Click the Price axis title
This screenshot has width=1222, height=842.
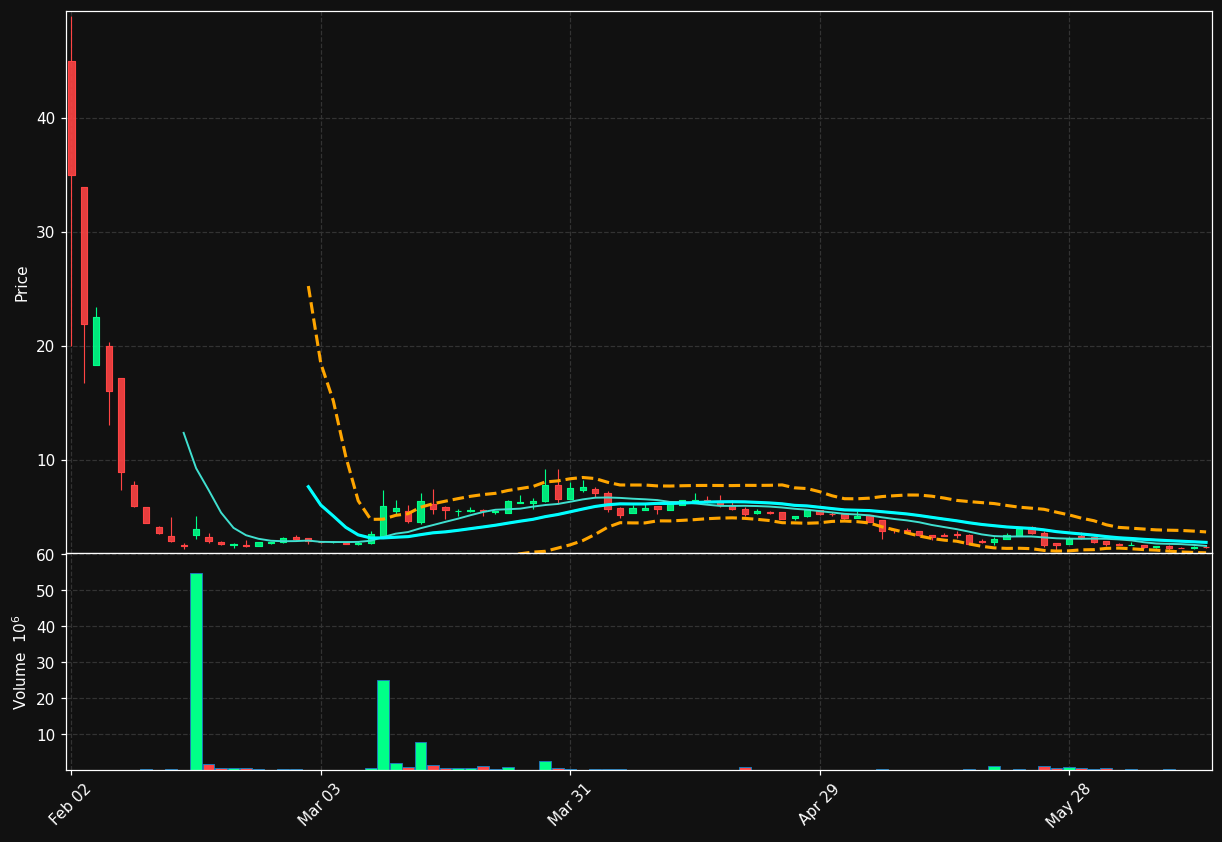tap(22, 284)
